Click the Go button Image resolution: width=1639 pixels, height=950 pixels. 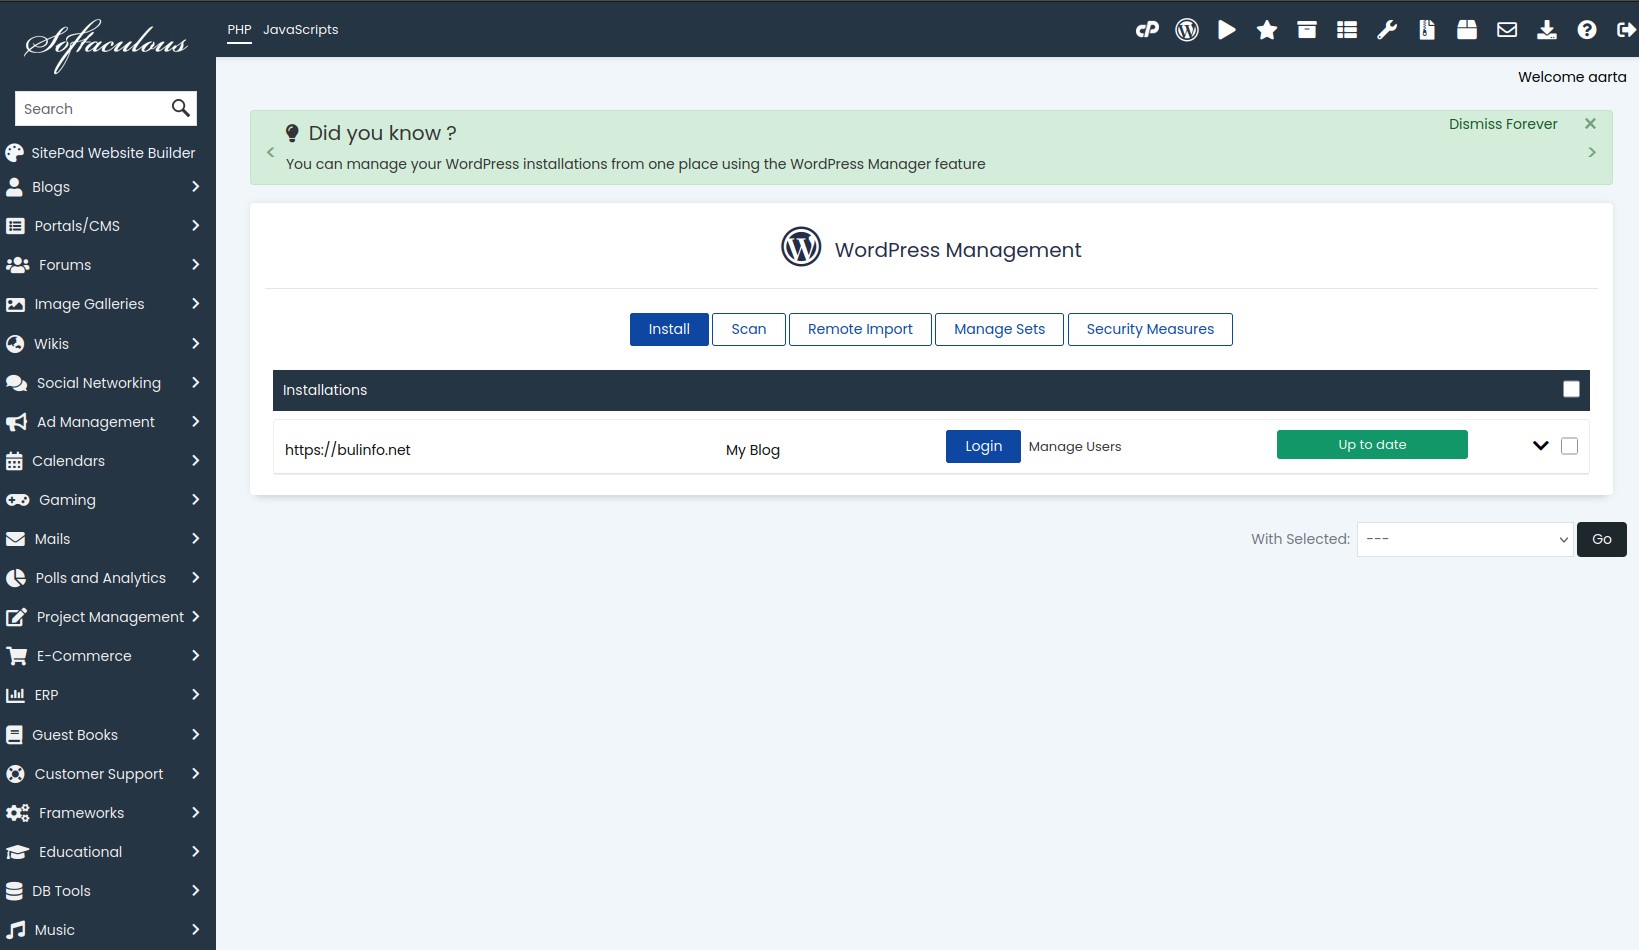(x=1602, y=539)
